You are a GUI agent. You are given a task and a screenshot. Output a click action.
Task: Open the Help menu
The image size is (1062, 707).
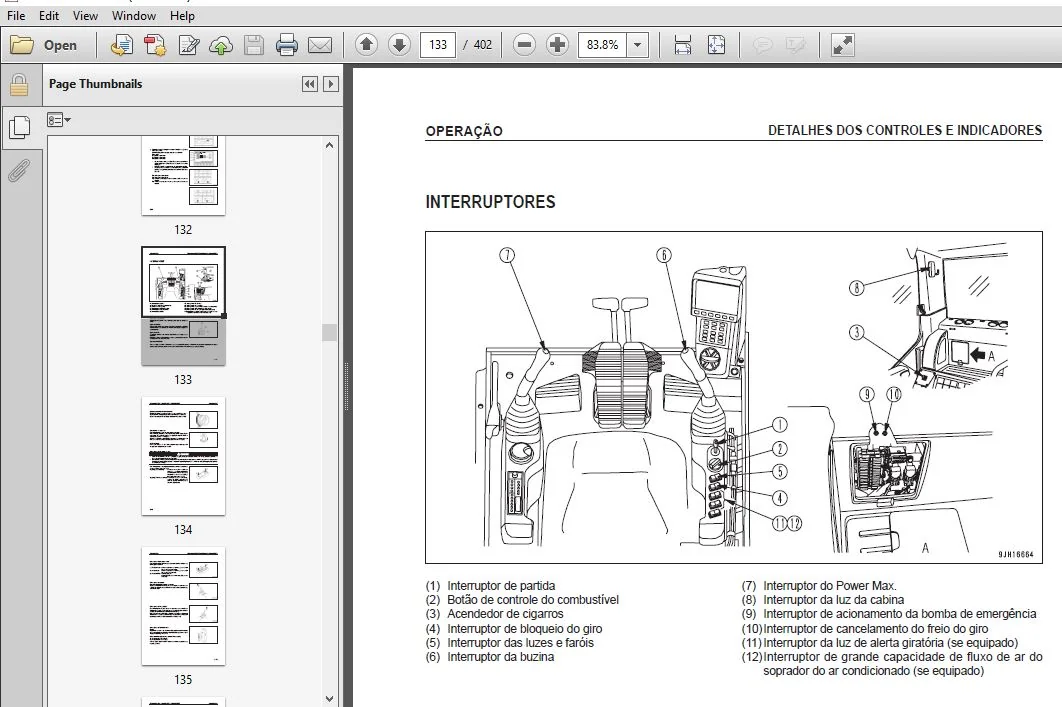(182, 16)
